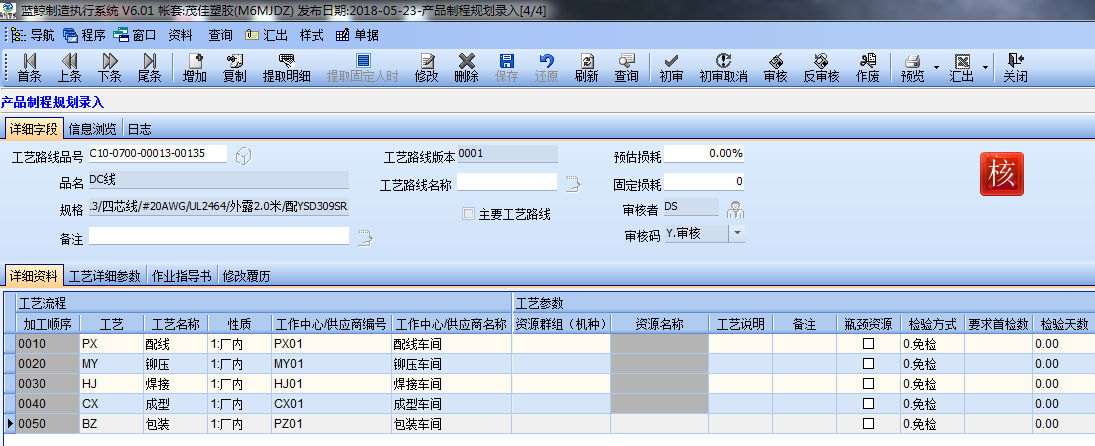Check 瓶颈资源 box for row 0050 包装
The height and width of the screenshot is (446, 1095).
868,424
